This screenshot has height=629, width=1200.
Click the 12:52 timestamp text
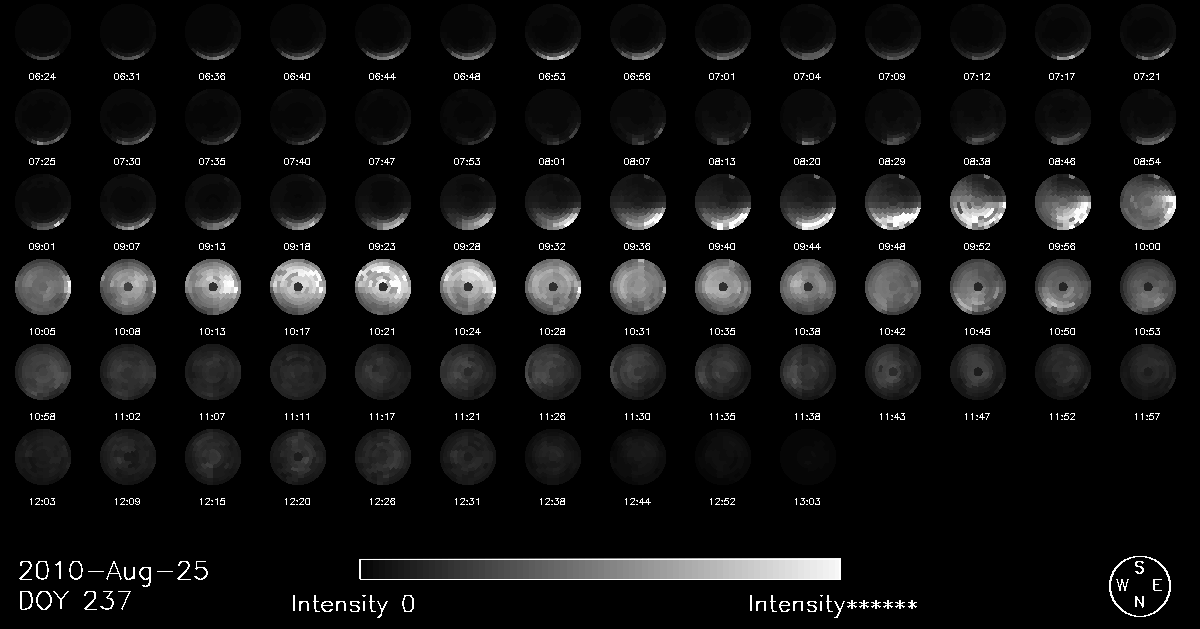point(722,501)
